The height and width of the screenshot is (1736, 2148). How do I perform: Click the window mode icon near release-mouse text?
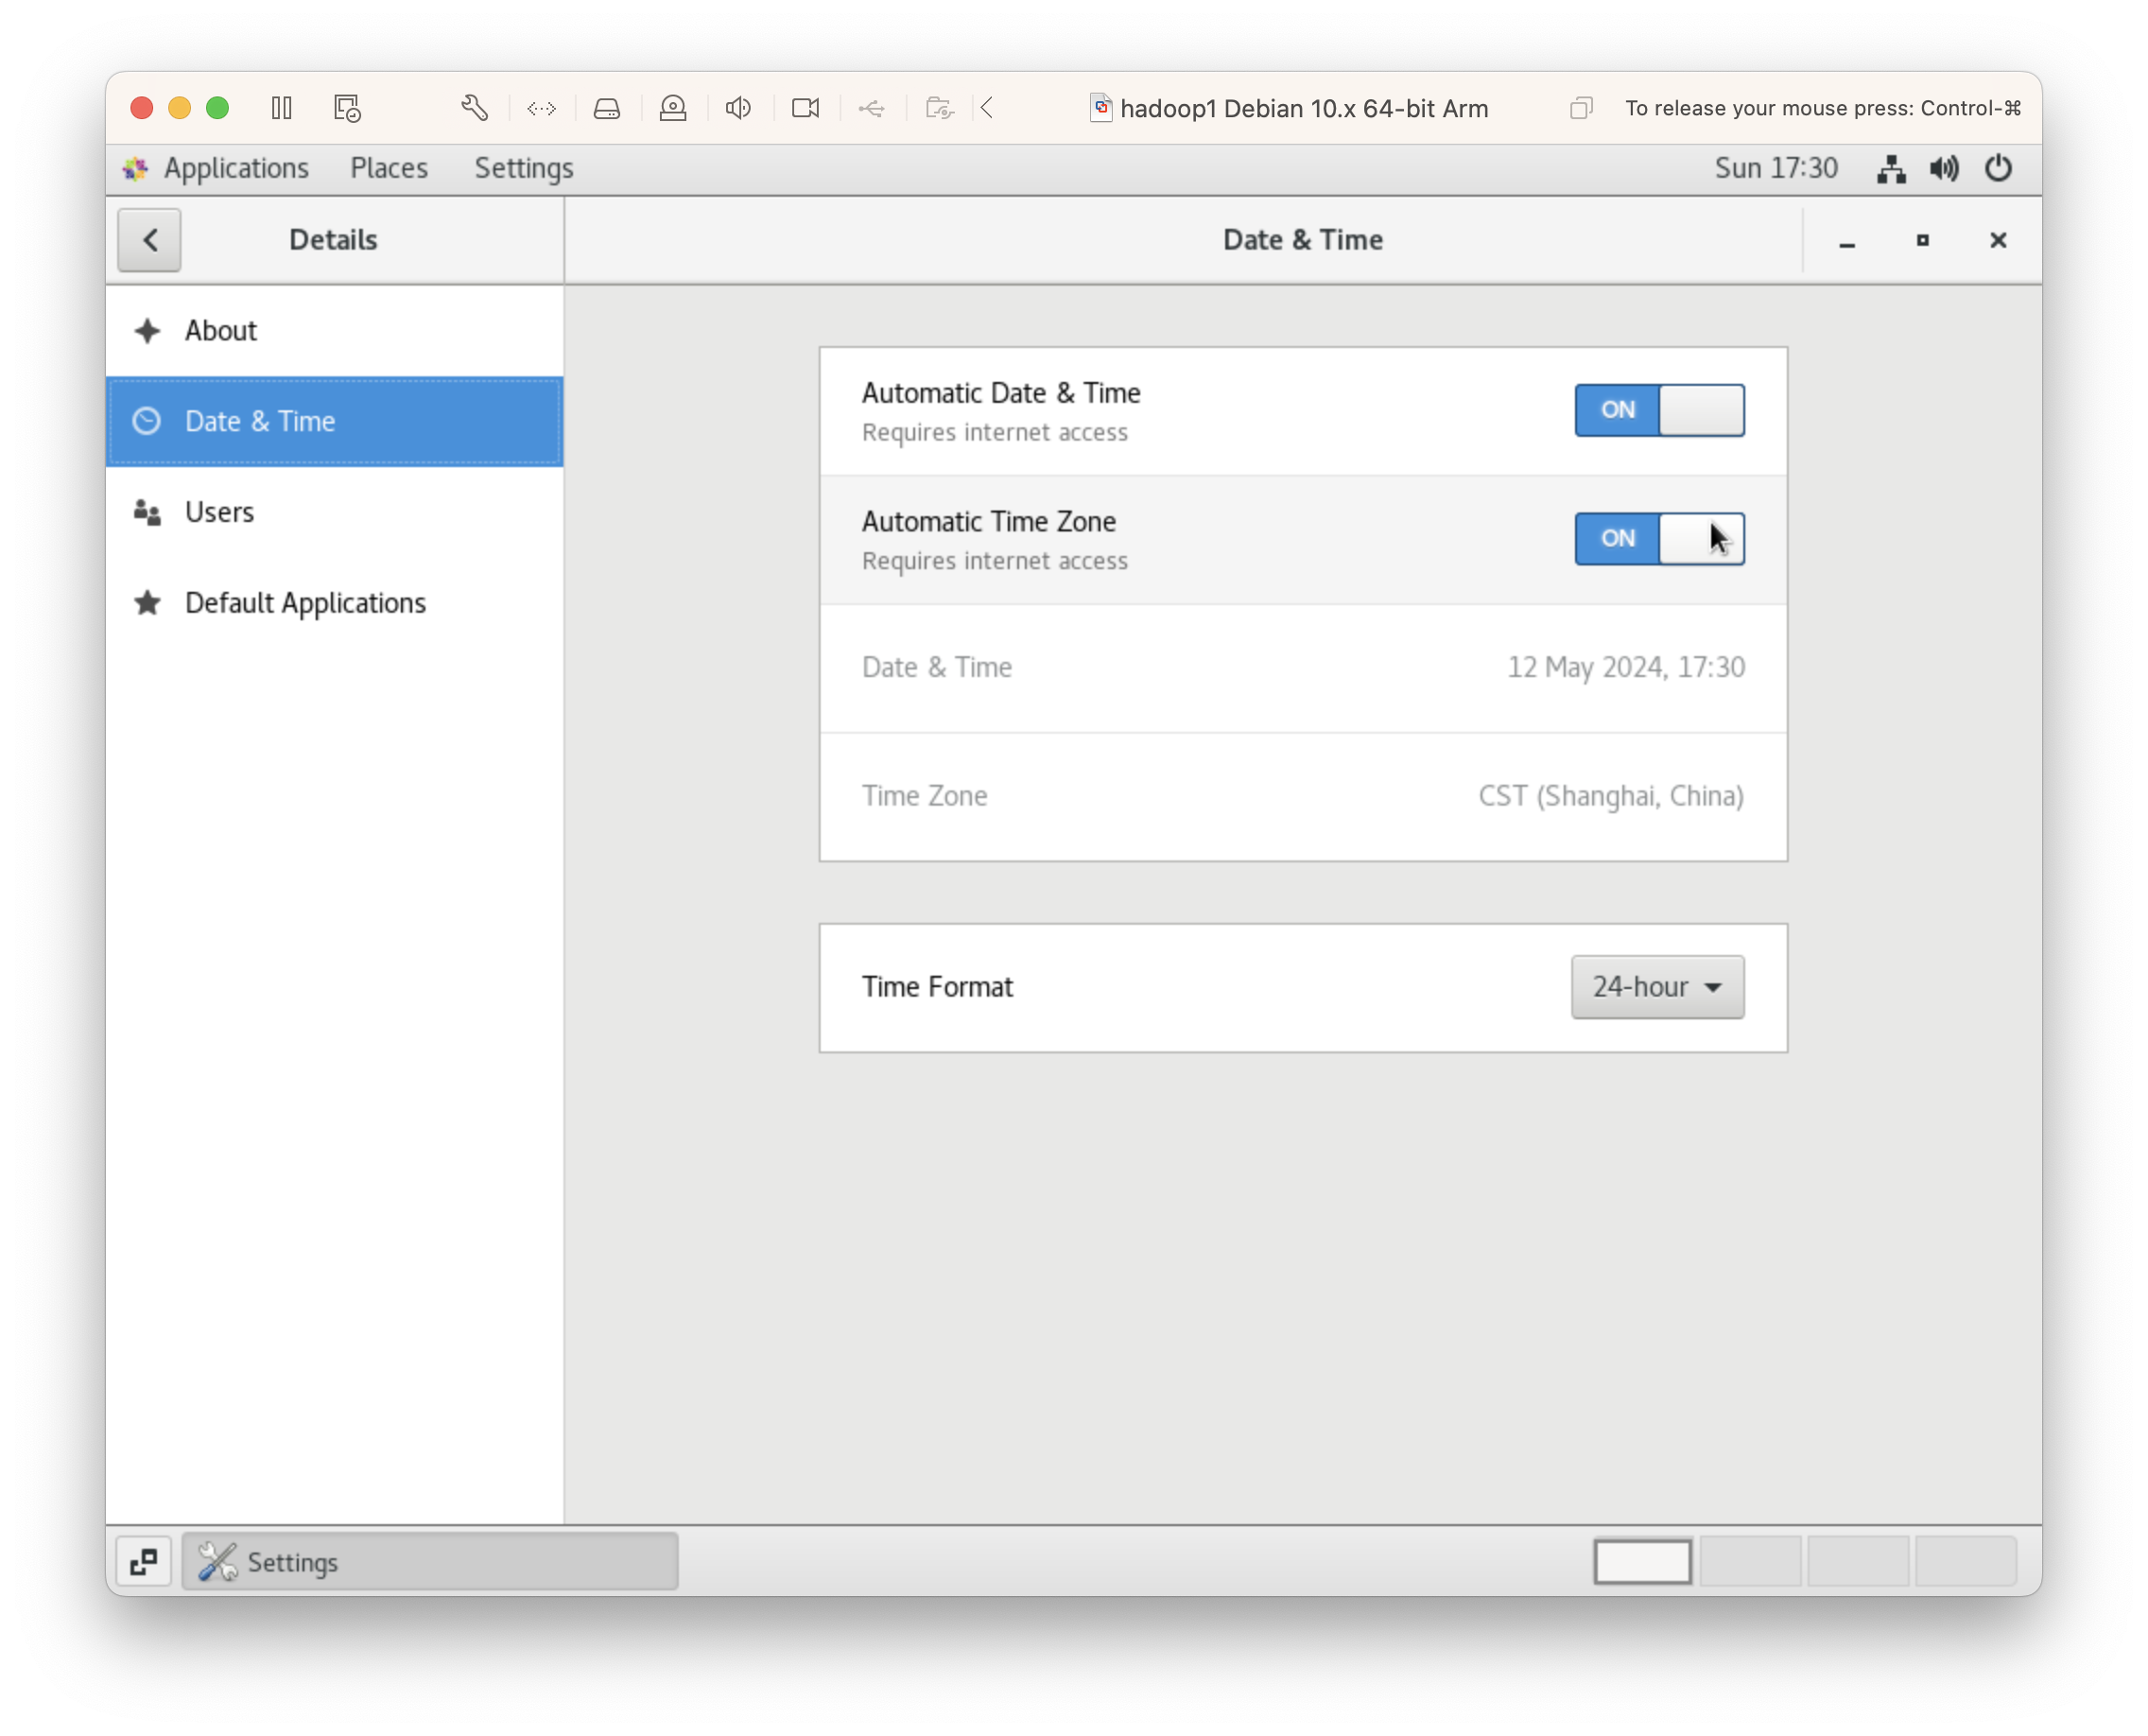coord(1581,108)
